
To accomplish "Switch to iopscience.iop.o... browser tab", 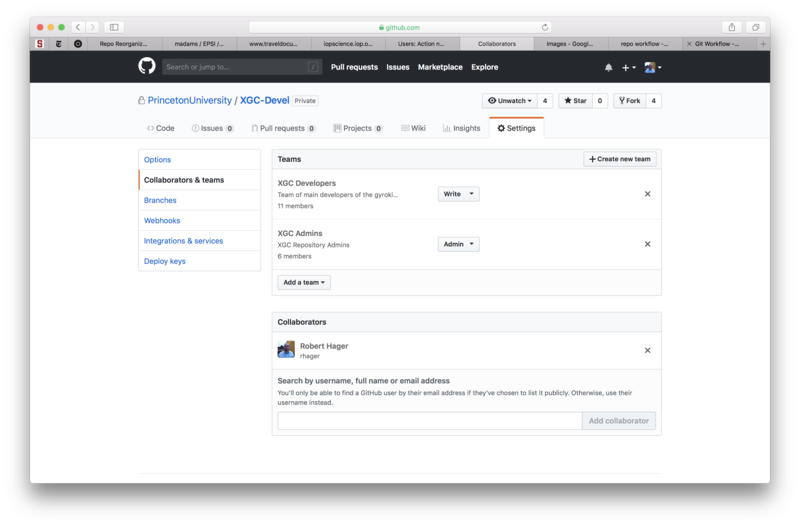I will click(348, 44).
